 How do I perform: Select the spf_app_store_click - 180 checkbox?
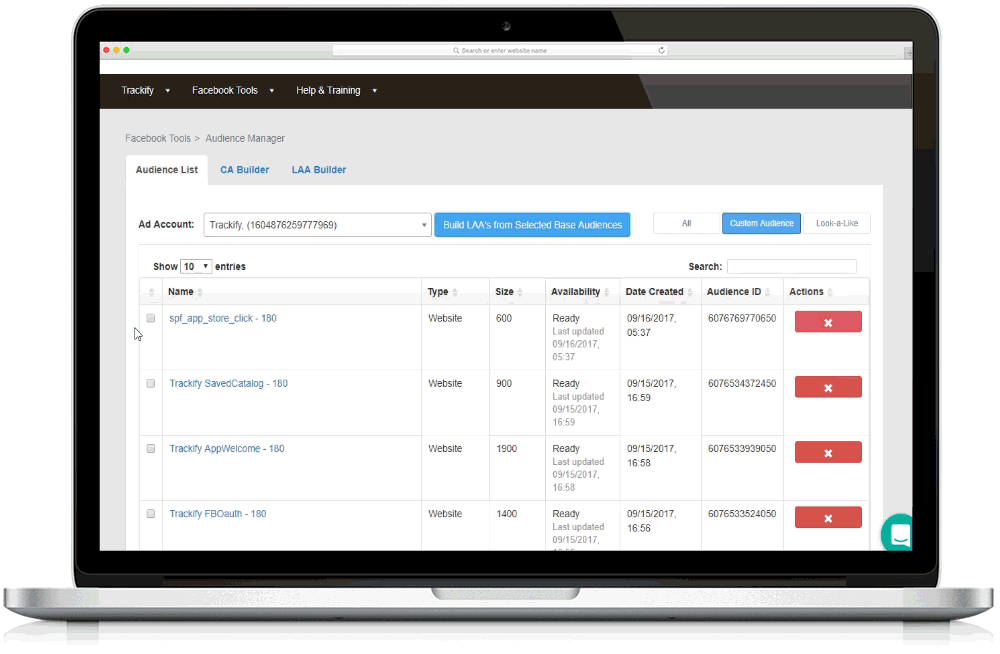pos(151,318)
